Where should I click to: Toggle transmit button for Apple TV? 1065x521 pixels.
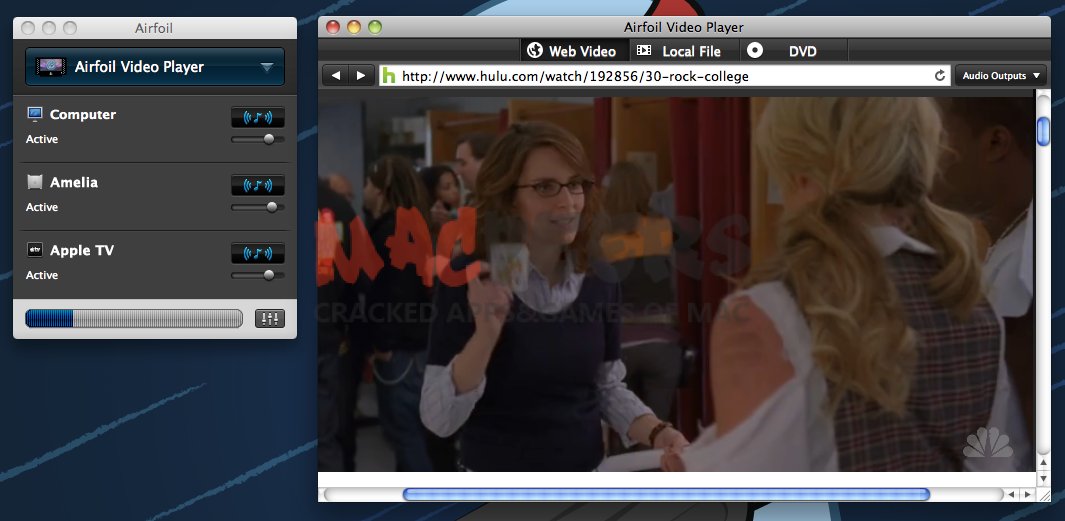257,253
